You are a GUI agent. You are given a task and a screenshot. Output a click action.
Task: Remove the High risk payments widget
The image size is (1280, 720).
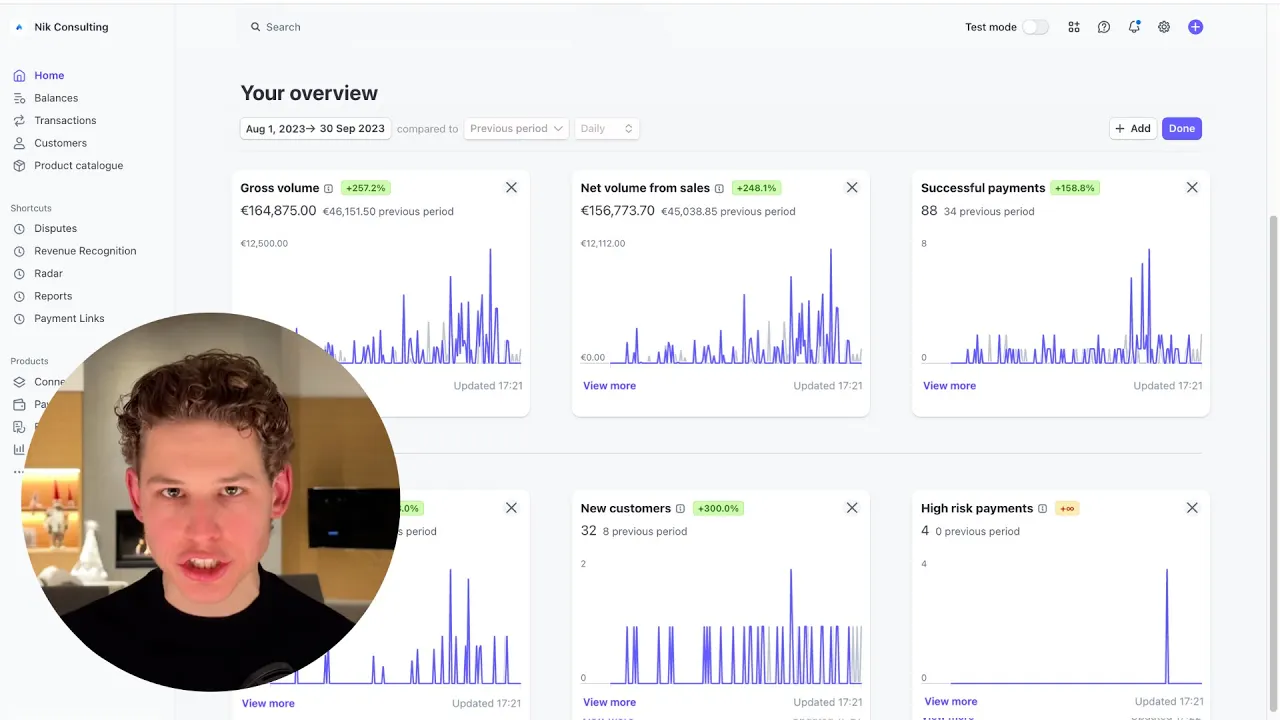tap(1192, 508)
